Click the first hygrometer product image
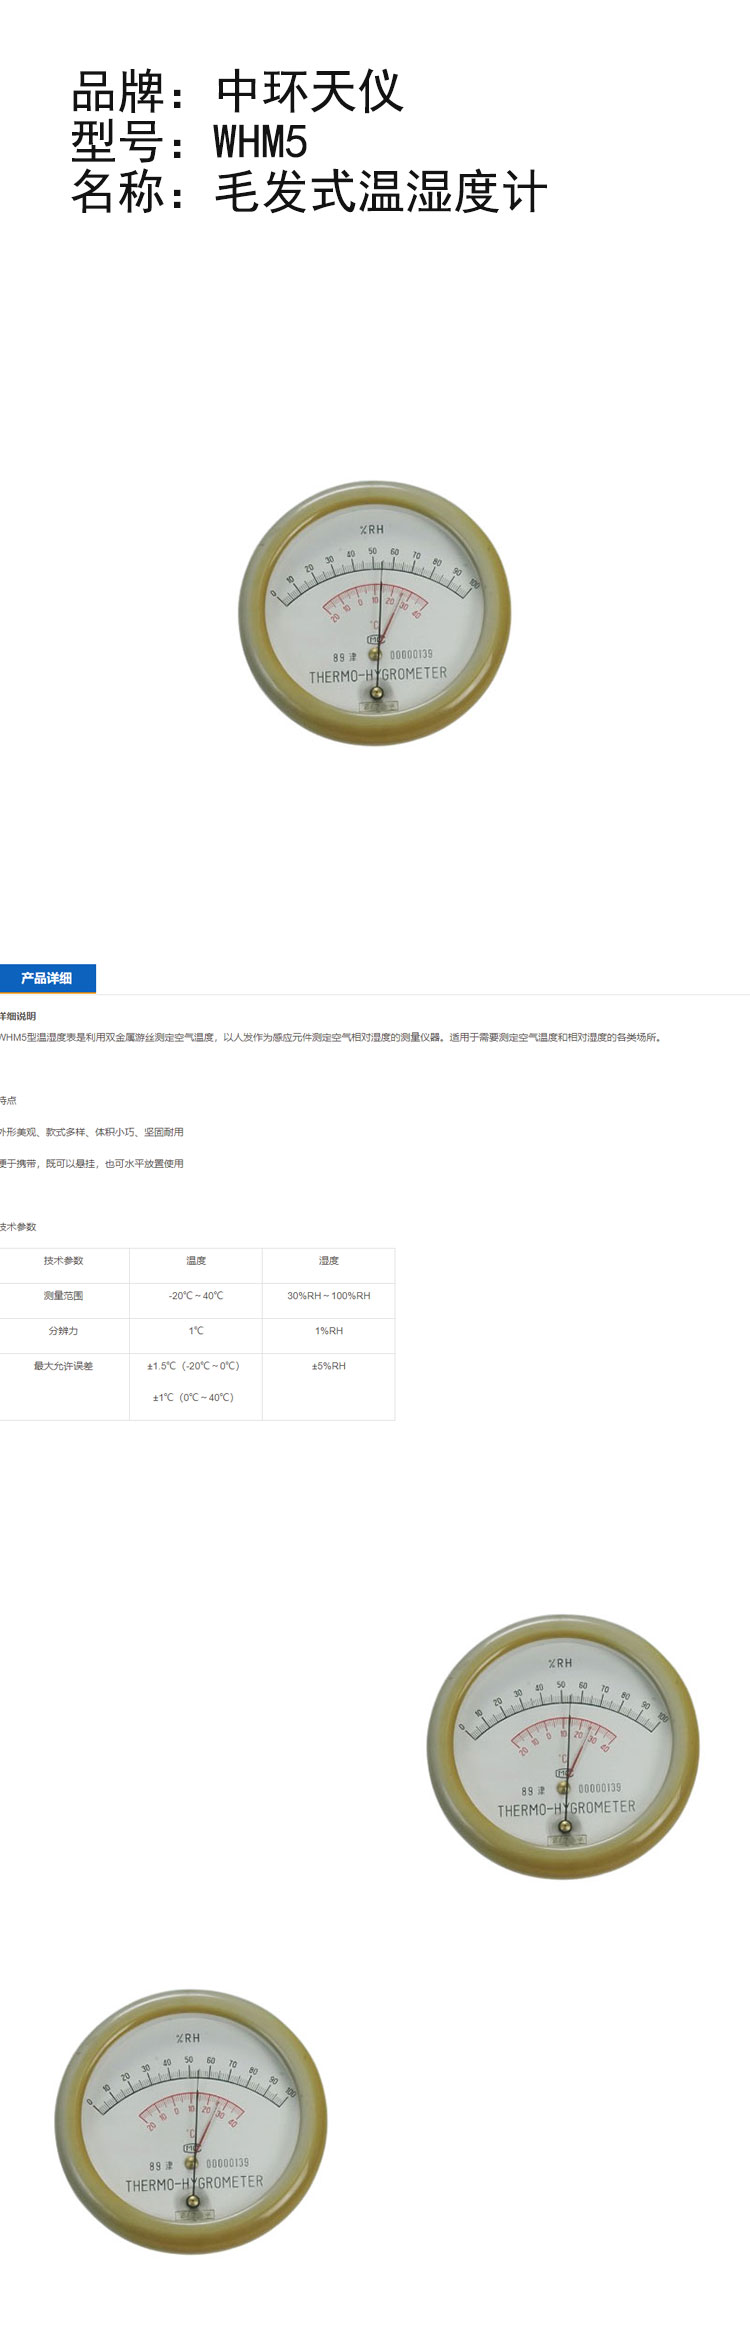The width and height of the screenshot is (750, 2345). click(374, 612)
